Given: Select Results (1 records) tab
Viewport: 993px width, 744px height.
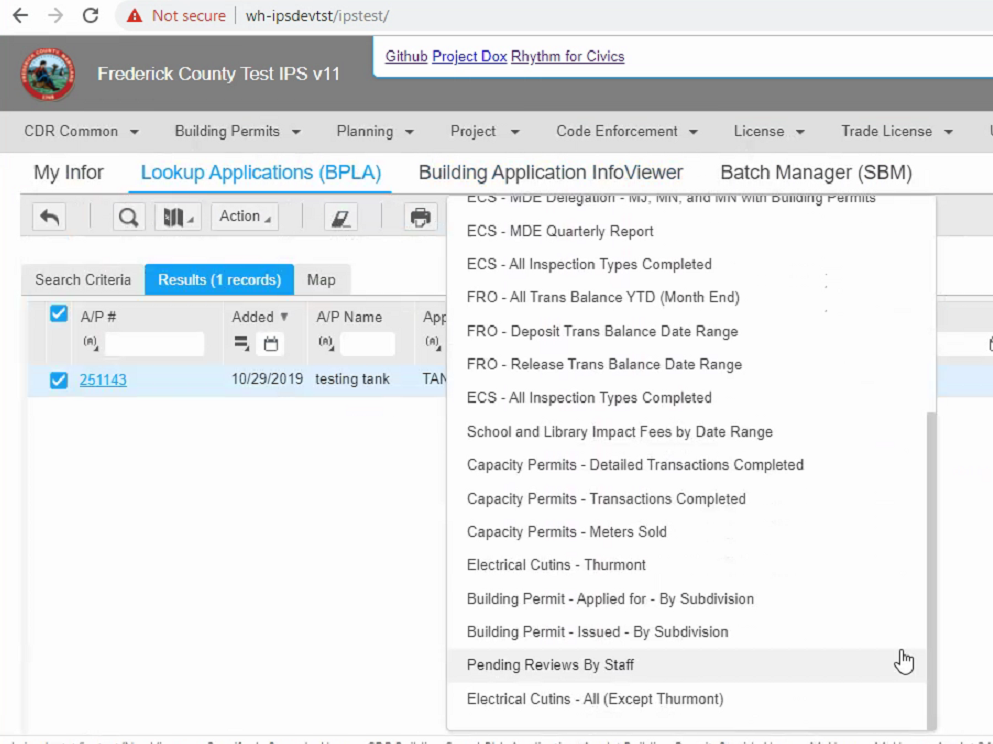Looking at the screenshot, I should tap(219, 280).
